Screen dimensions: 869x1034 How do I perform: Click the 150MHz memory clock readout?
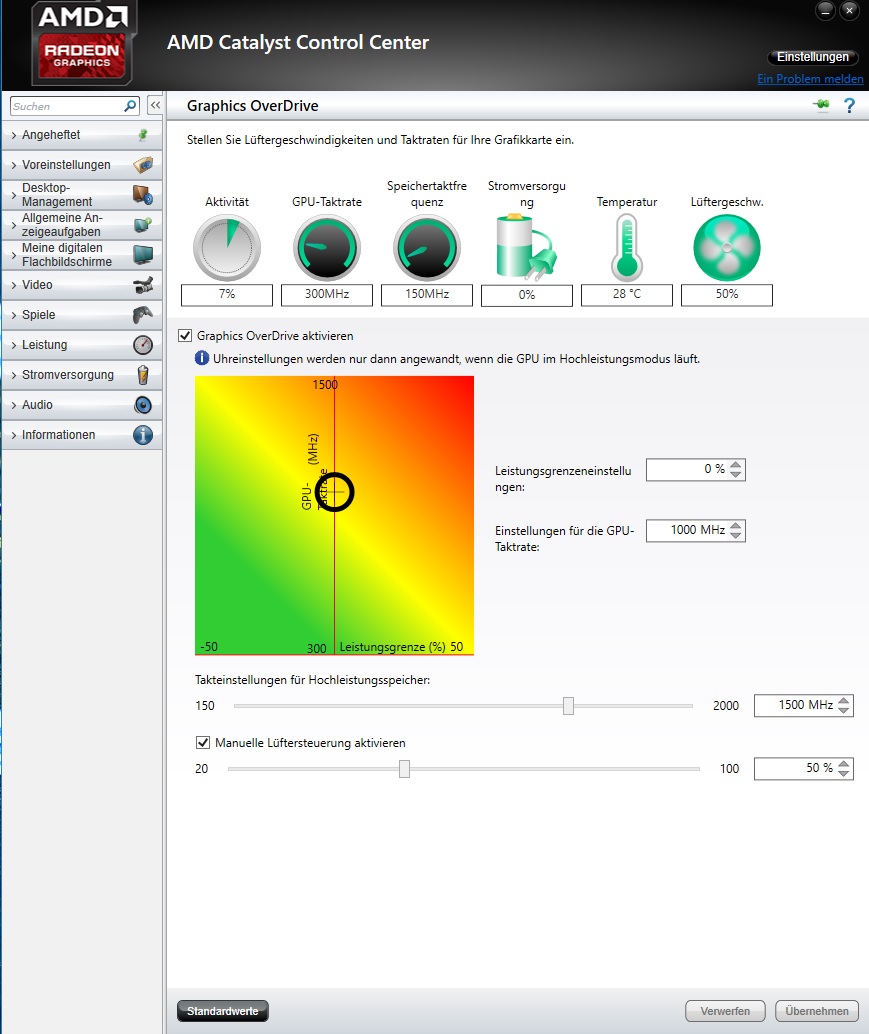coord(427,295)
